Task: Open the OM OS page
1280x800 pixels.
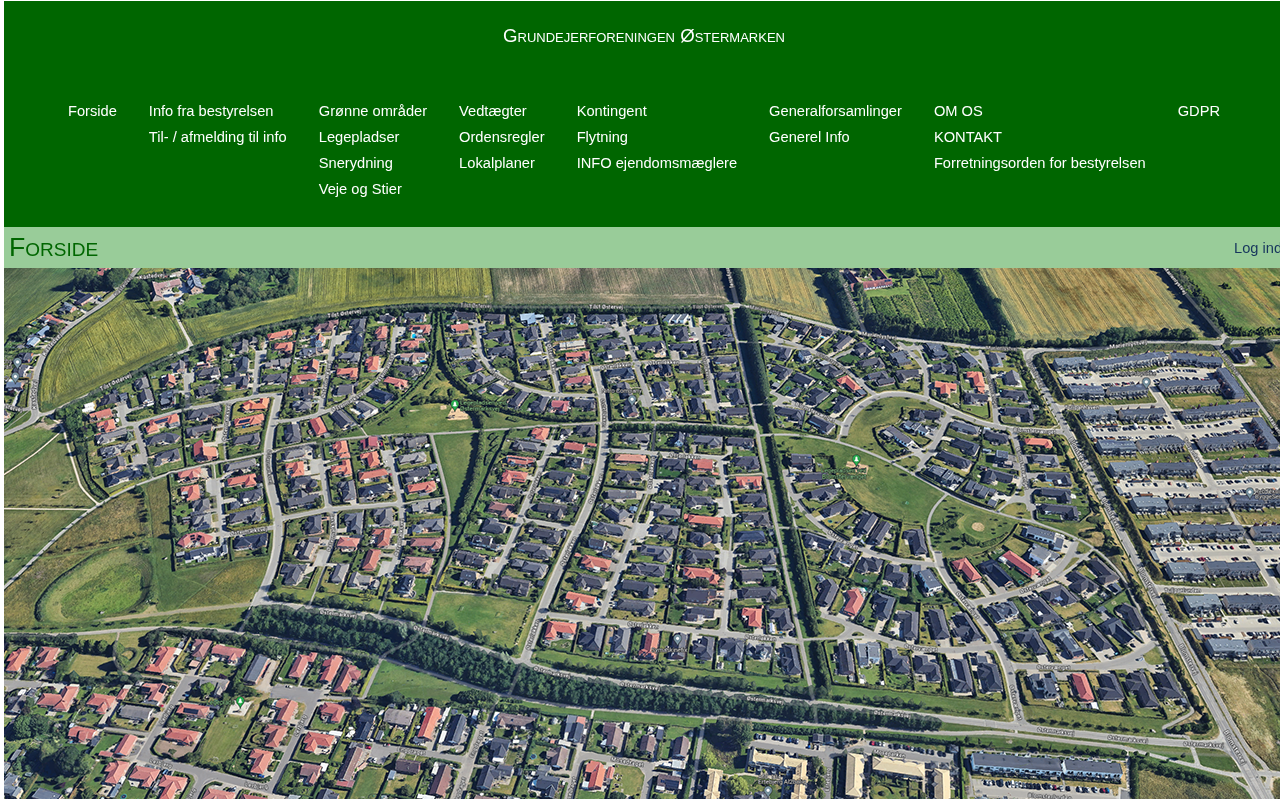Action: tap(958, 111)
